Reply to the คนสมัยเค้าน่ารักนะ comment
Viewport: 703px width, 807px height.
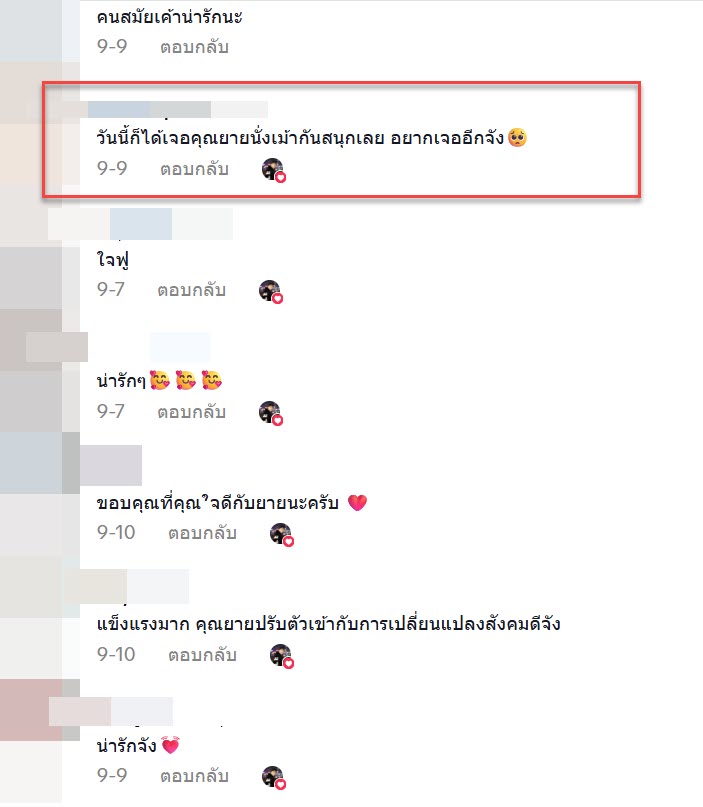tap(194, 47)
